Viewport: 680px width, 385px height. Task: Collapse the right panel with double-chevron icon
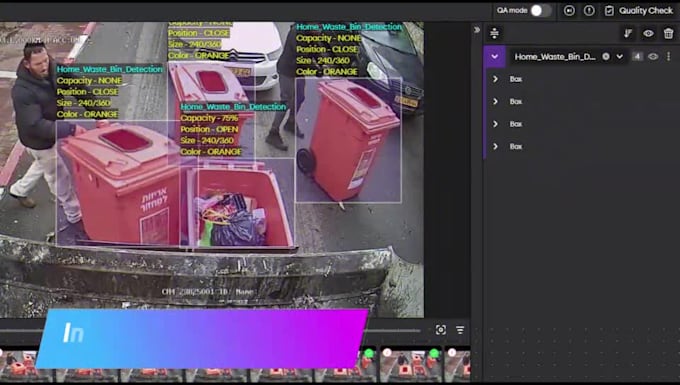click(x=477, y=29)
